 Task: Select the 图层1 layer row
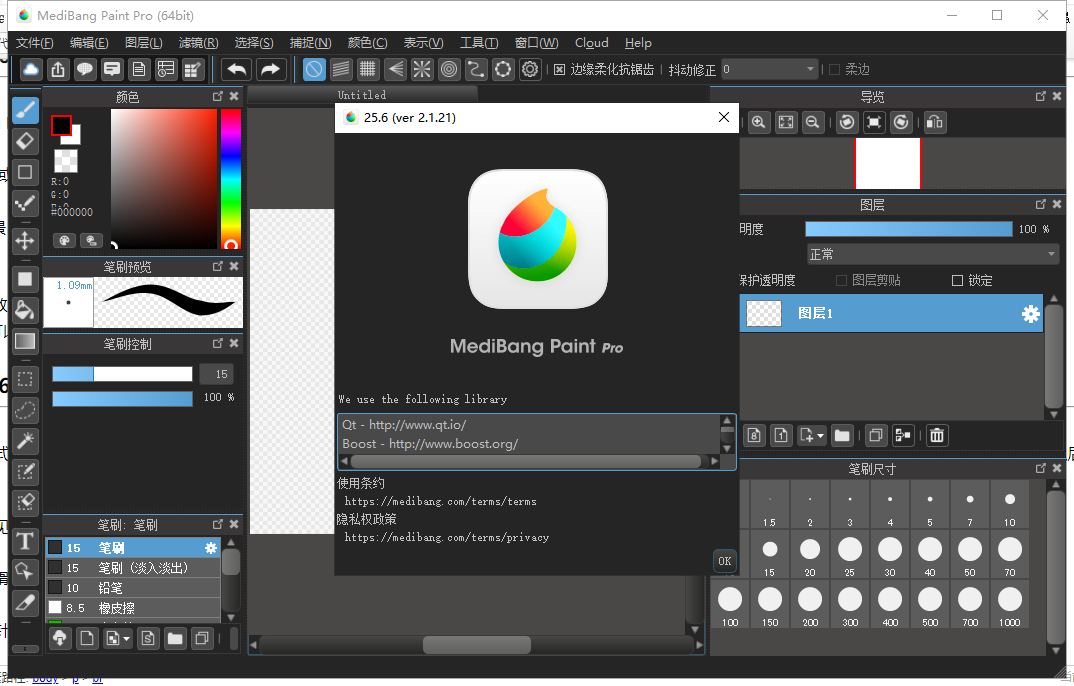[x=890, y=314]
